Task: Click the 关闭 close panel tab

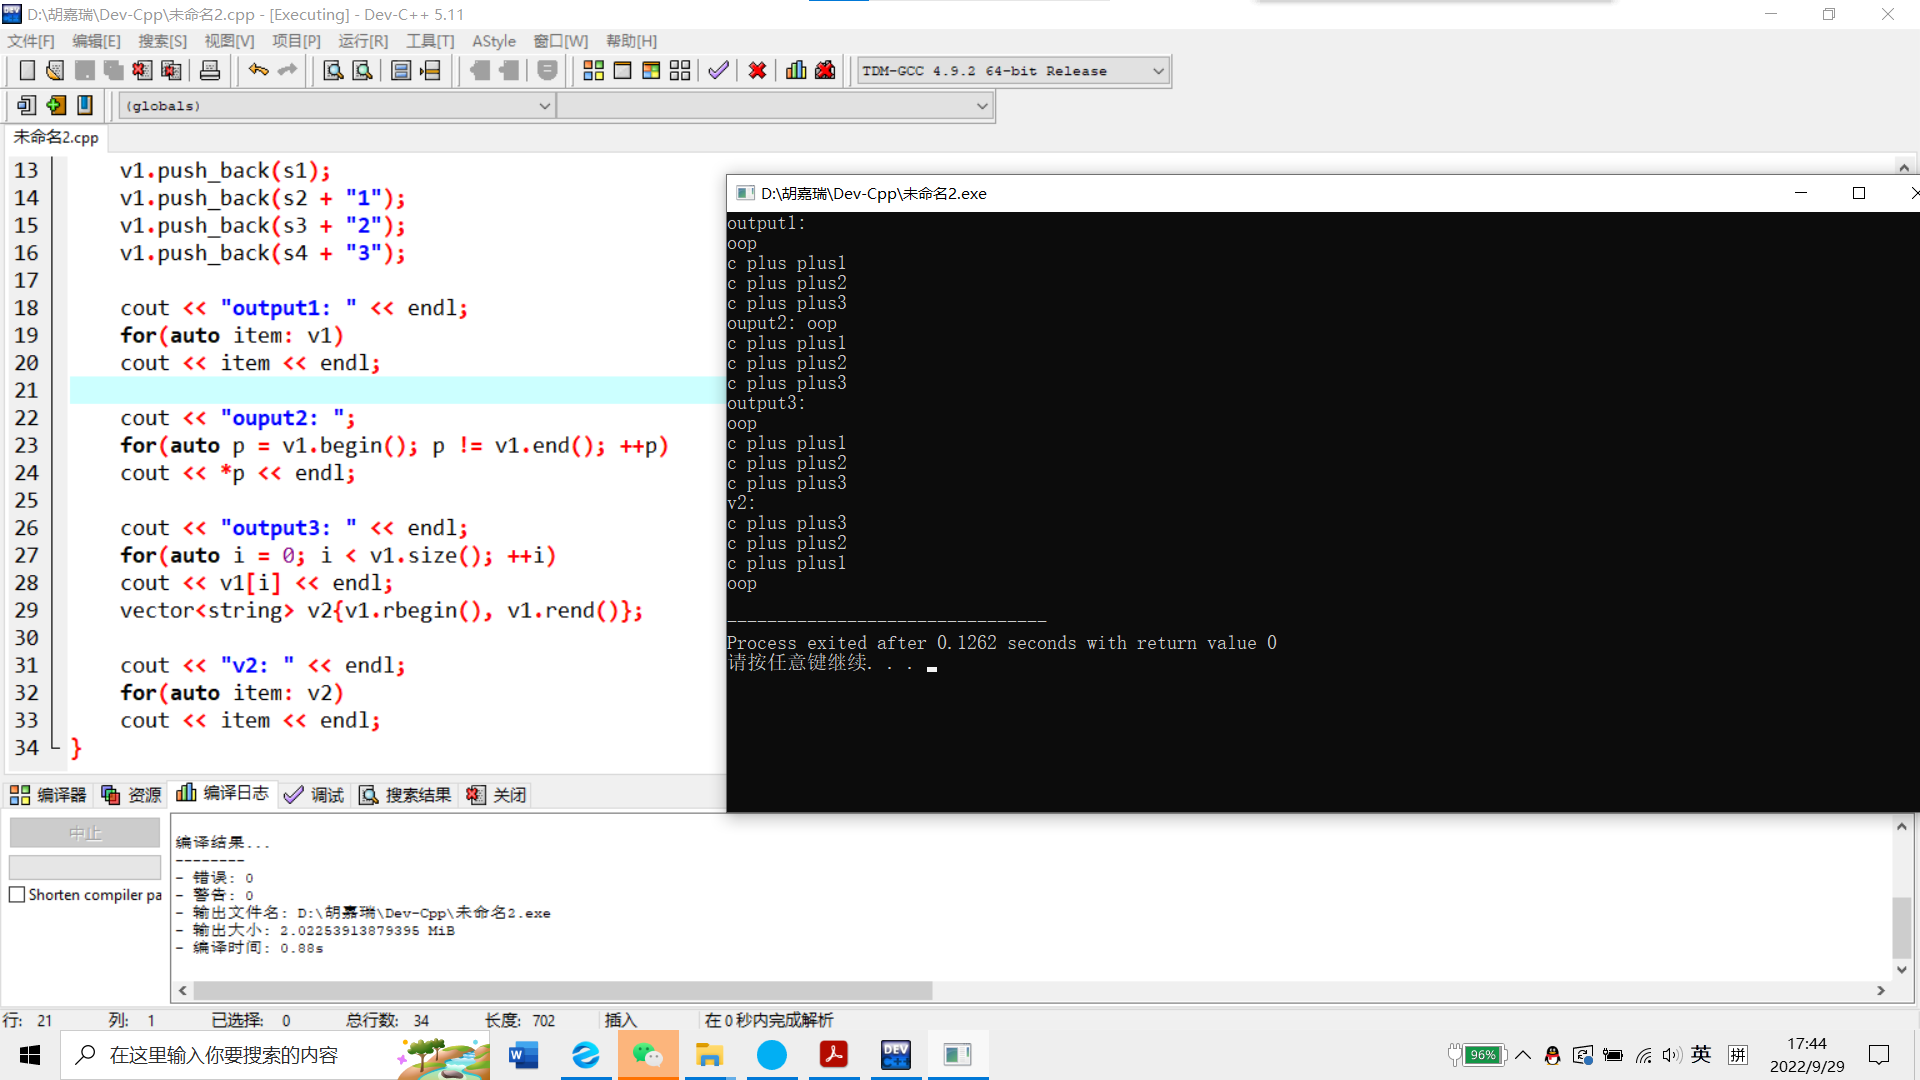Action: coord(497,795)
